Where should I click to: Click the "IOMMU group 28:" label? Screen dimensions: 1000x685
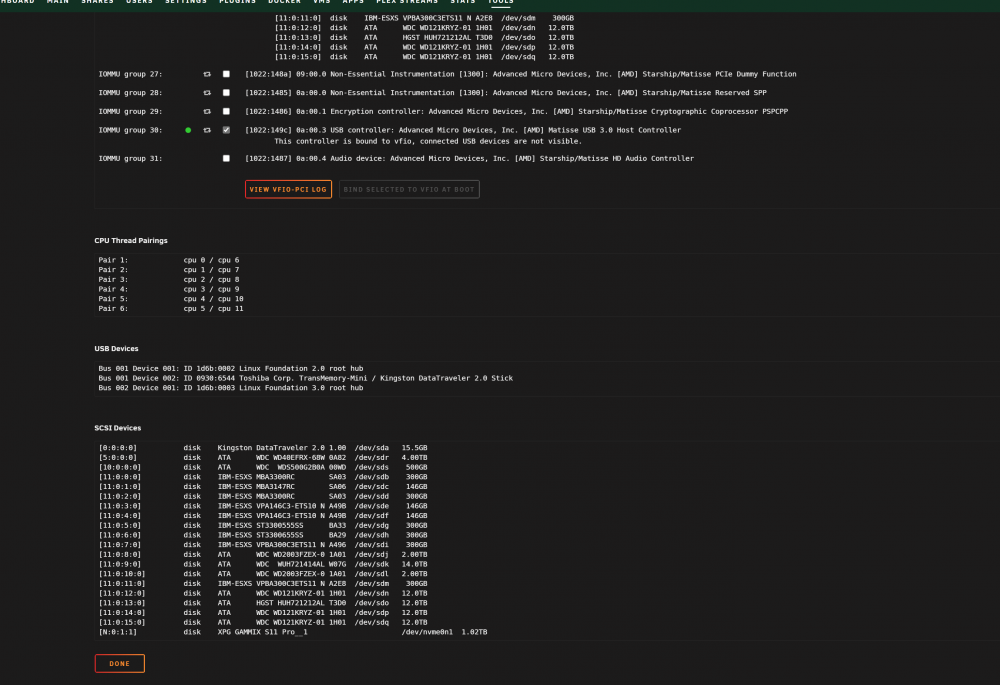(x=130, y=92)
